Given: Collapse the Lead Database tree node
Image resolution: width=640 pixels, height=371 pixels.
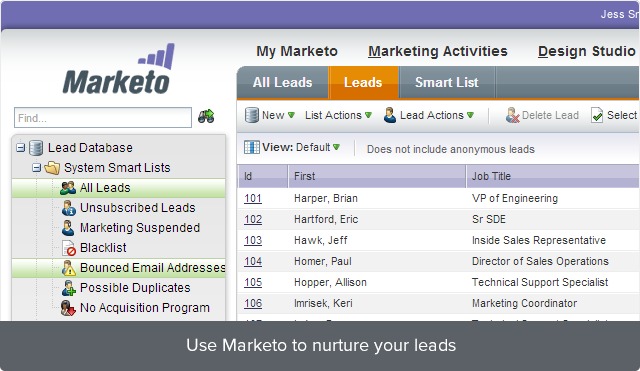Looking at the screenshot, I should pyautogui.click(x=20, y=147).
